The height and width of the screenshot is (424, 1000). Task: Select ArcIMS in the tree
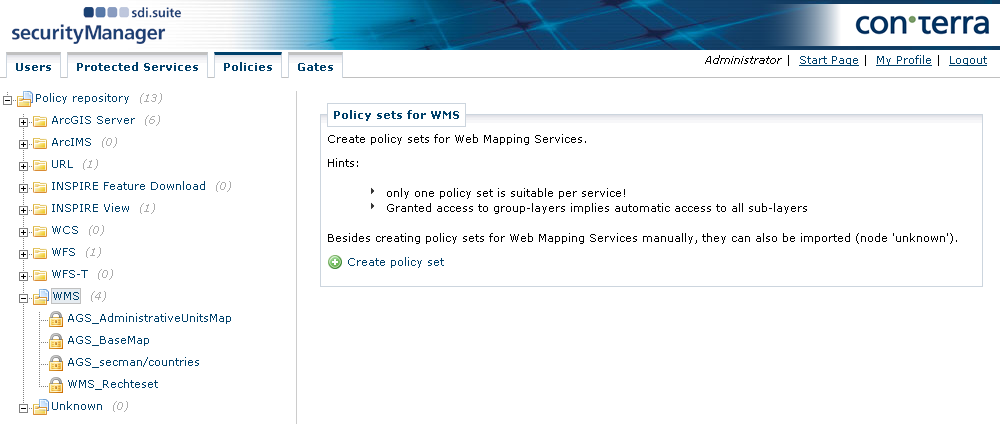coord(71,142)
